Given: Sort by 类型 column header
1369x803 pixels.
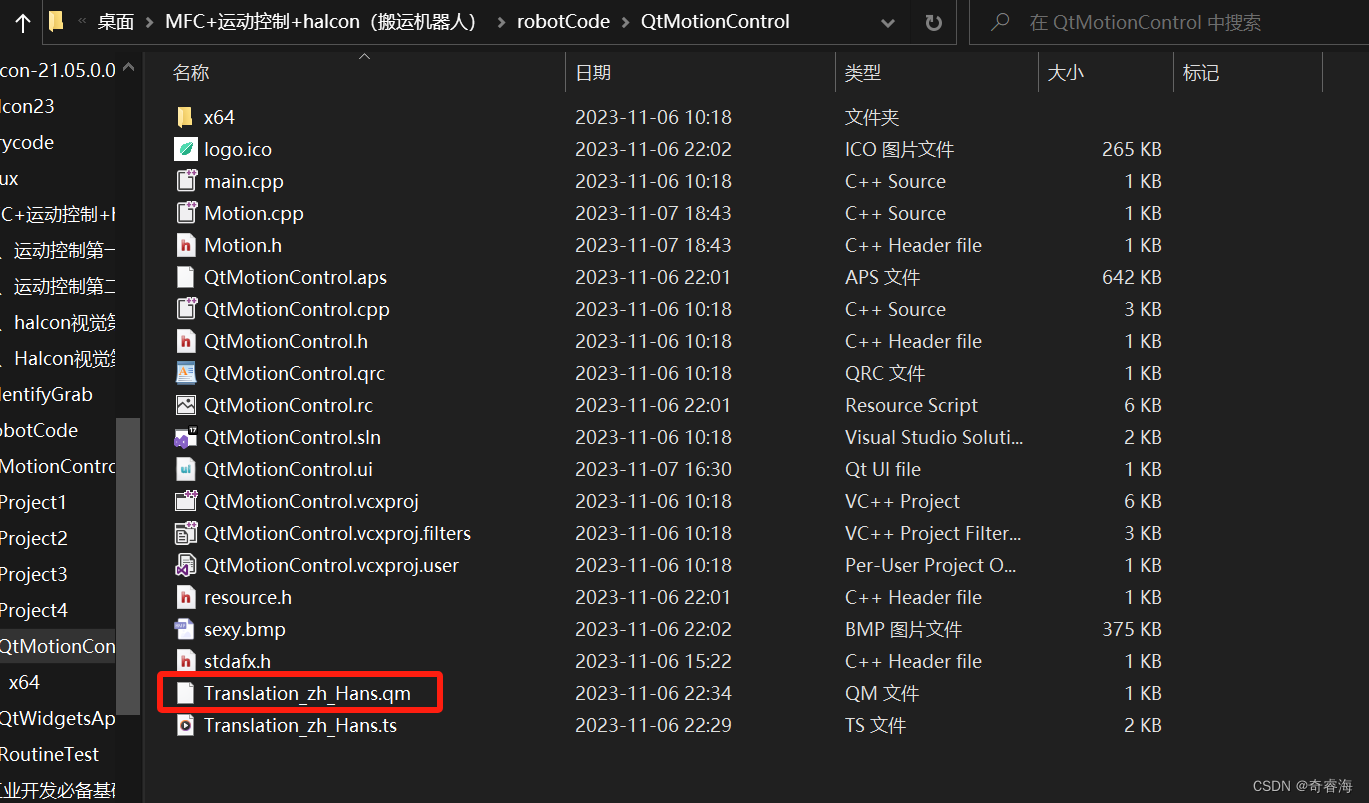Looking at the screenshot, I should tap(863, 72).
